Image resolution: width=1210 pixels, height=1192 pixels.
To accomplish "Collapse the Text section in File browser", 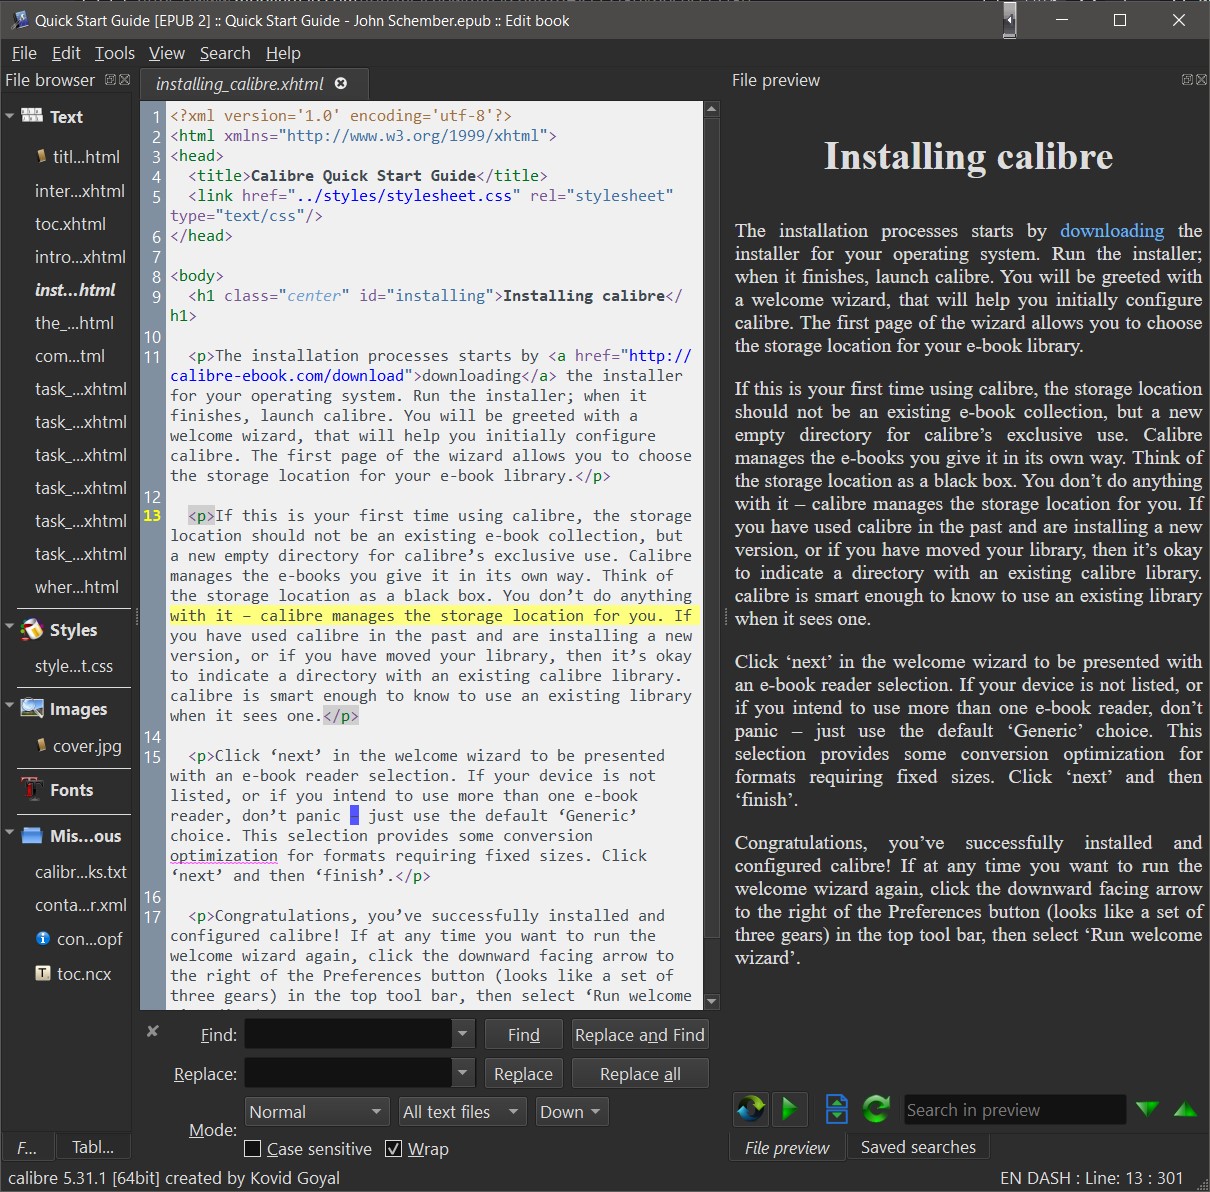I will click(9, 116).
